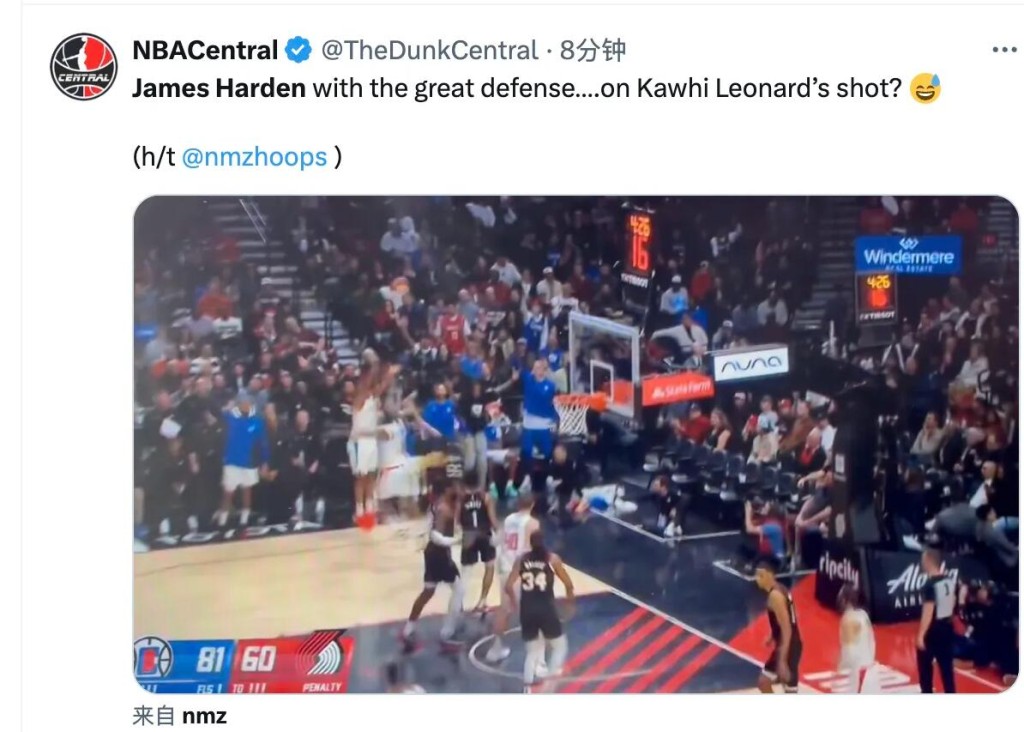
Task: Click the 60 Blazers score
Action: pyautogui.click(x=258, y=659)
